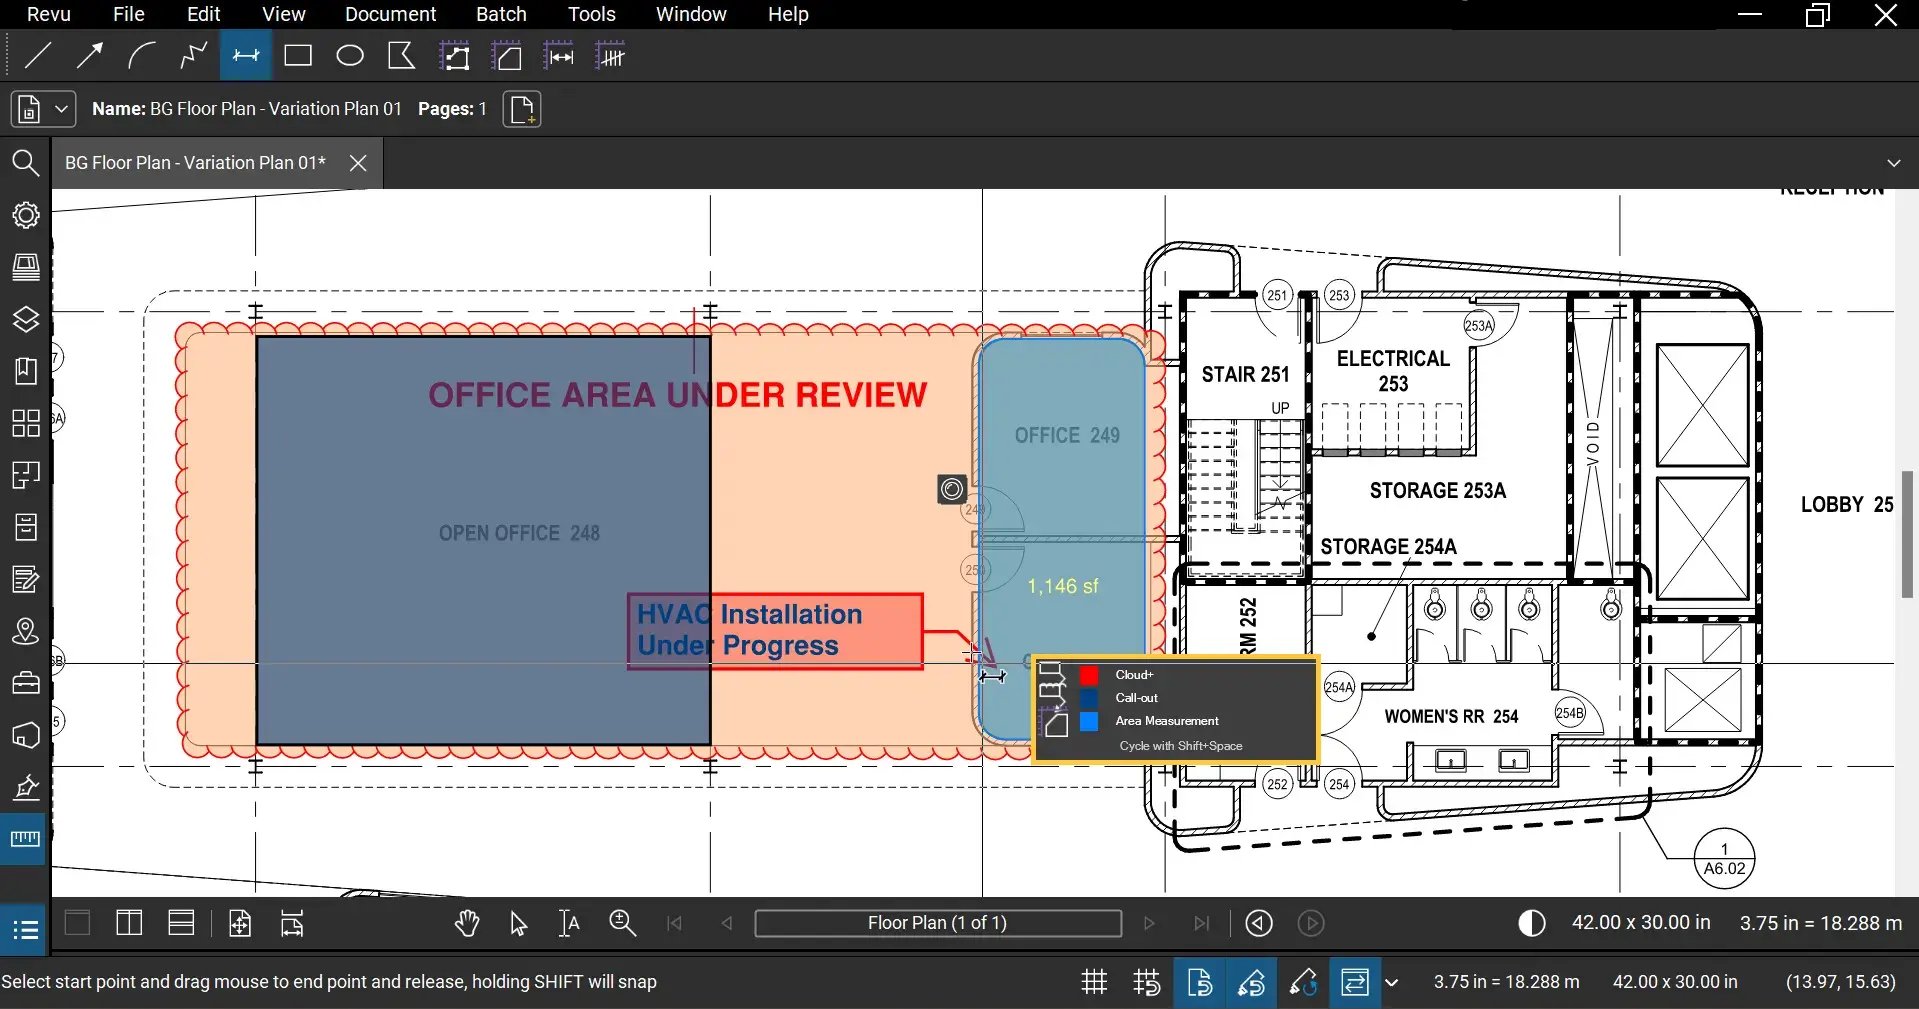1919x1009 pixels.
Task: Select the Dimension markup tool
Action: [246, 56]
